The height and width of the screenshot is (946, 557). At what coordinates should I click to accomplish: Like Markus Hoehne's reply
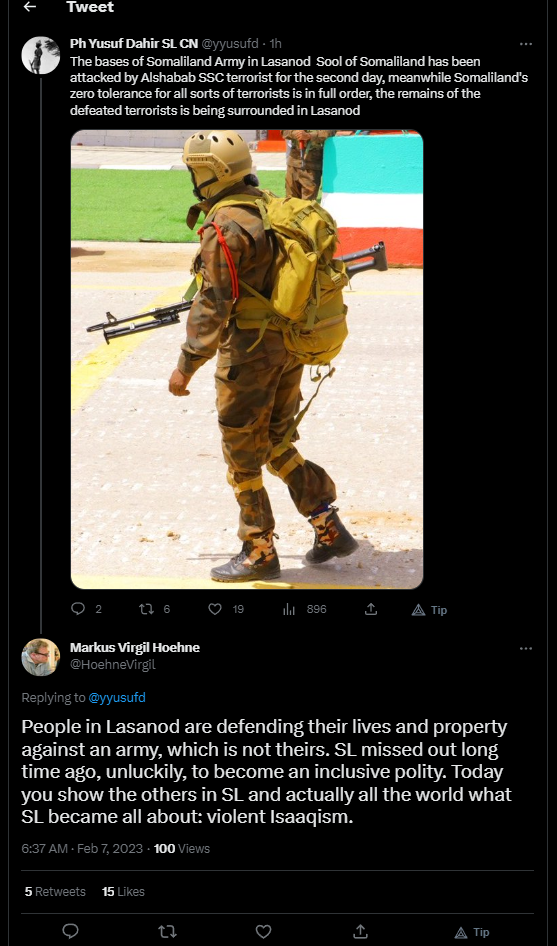(263, 931)
